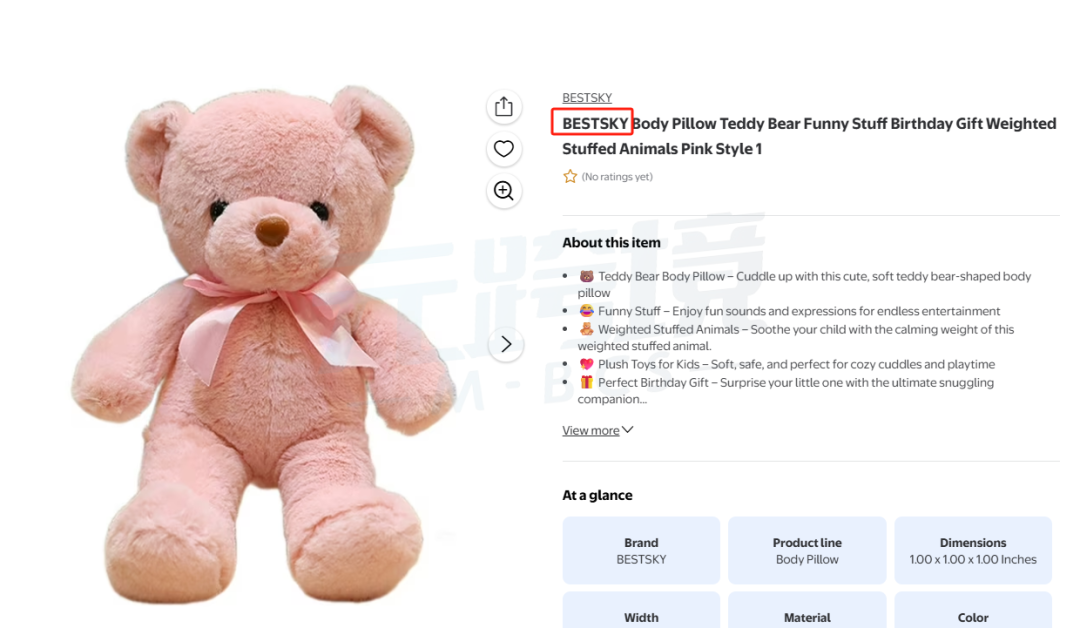This screenshot has height=628, width=1080.
Task: Select the Brand BESTSKY tile
Action: click(641, 551)
